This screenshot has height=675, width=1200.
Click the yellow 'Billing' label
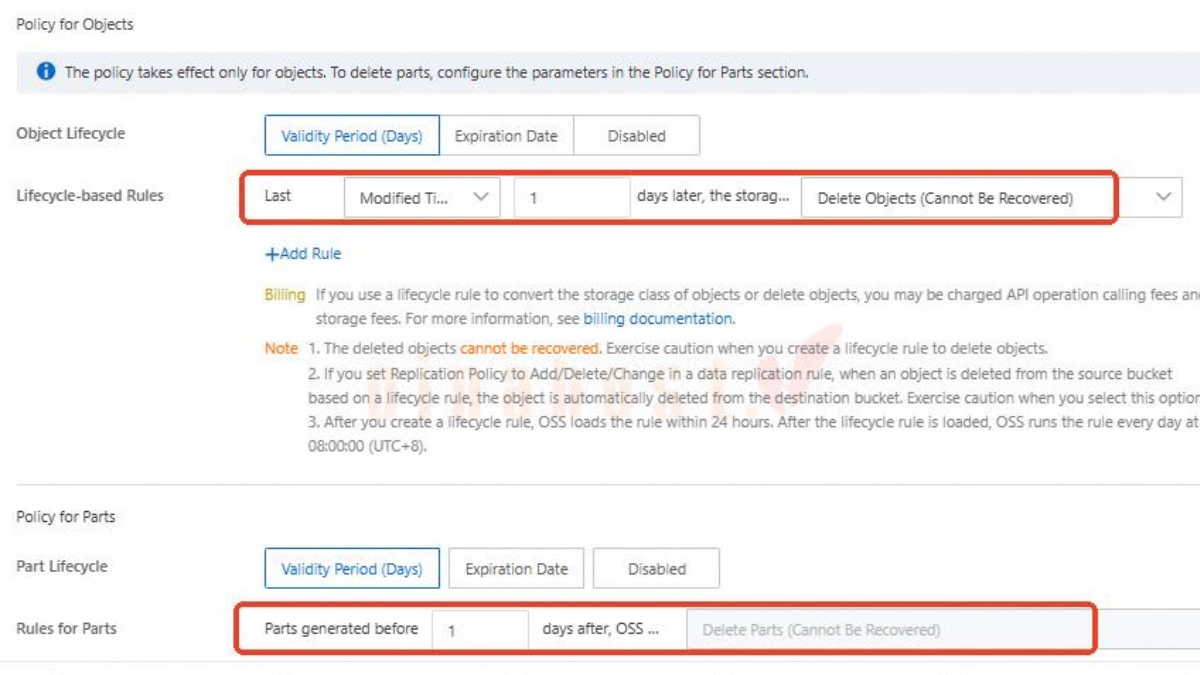point(285,295)
